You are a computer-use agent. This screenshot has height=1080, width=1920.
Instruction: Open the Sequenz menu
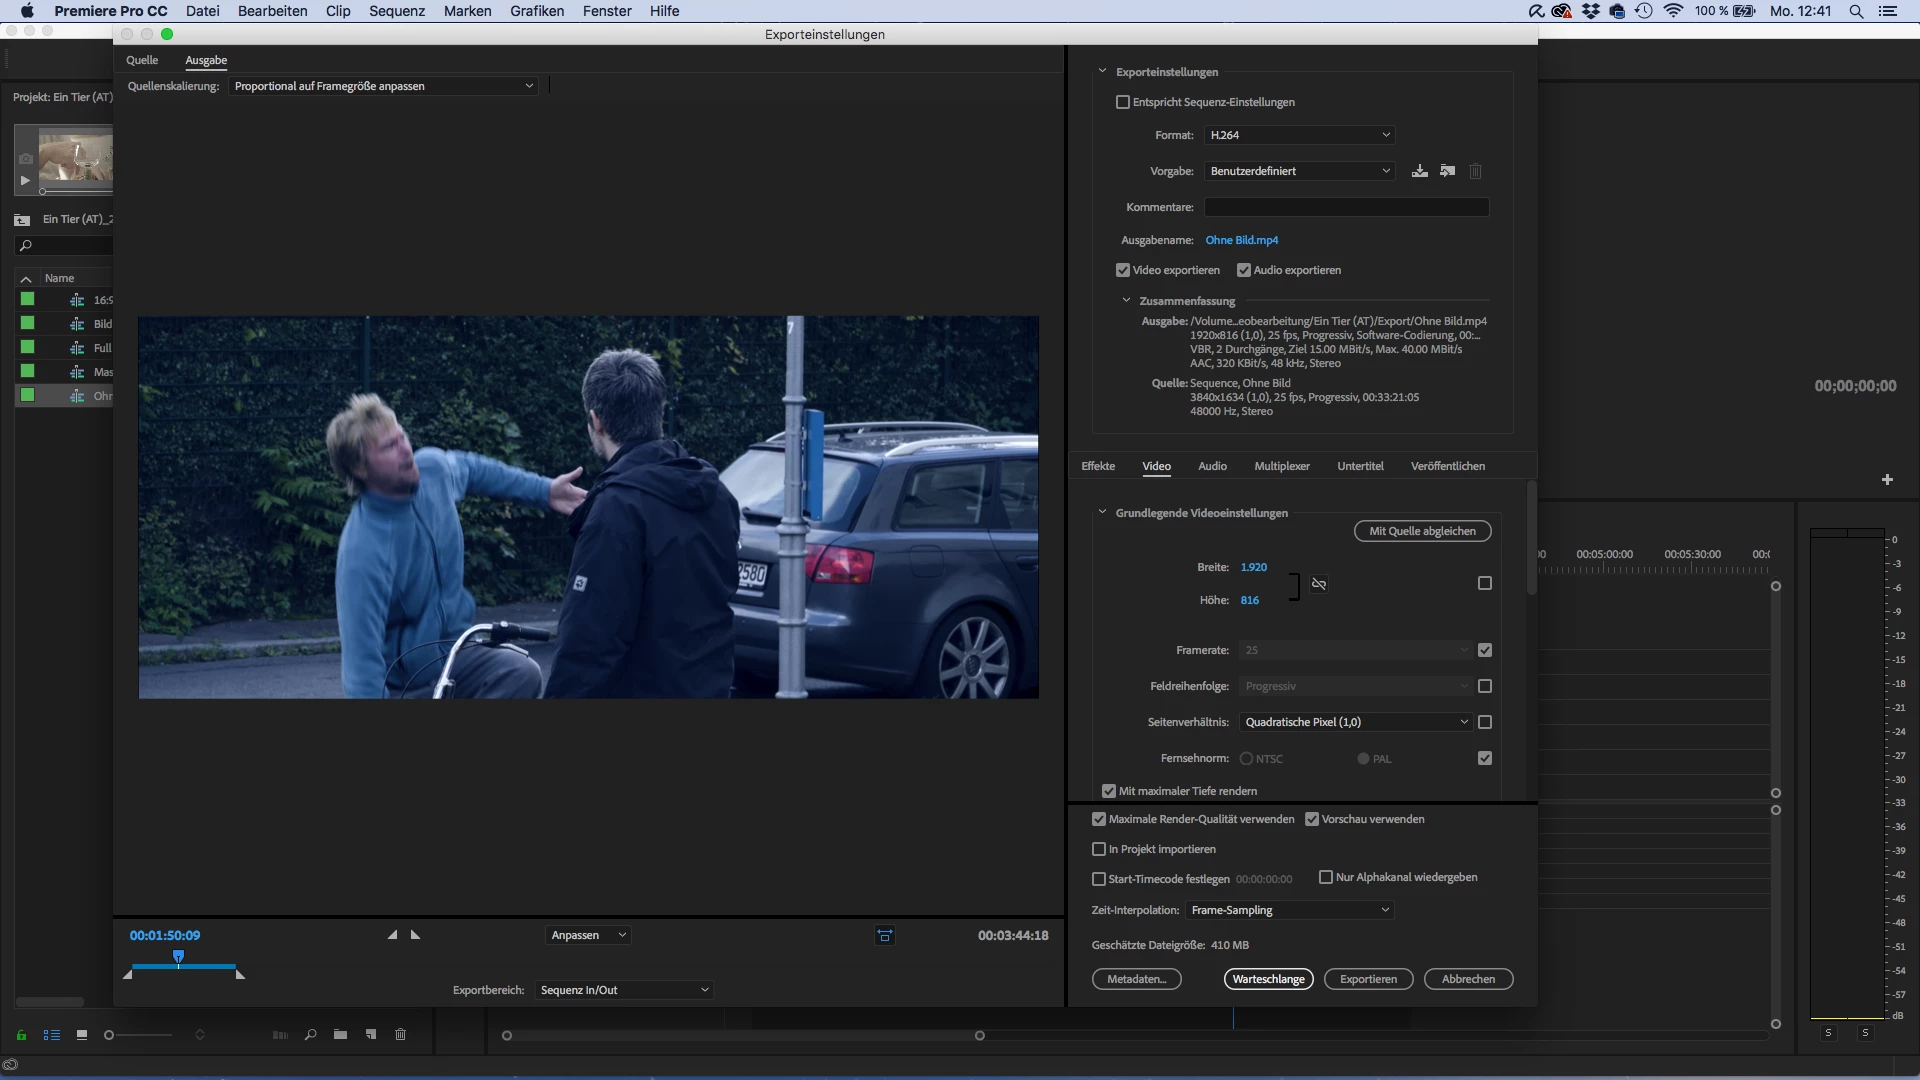click(x=396, y=11)
